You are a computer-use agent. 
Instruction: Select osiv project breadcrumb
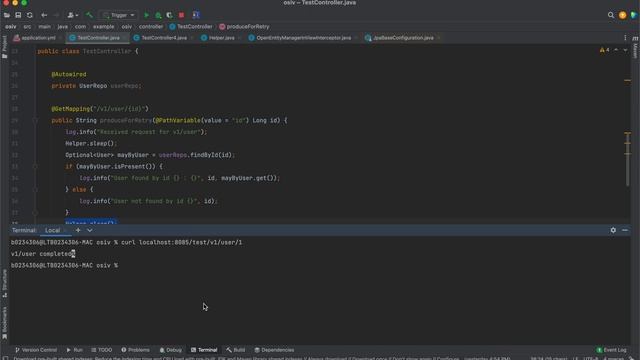coord(11,27)
